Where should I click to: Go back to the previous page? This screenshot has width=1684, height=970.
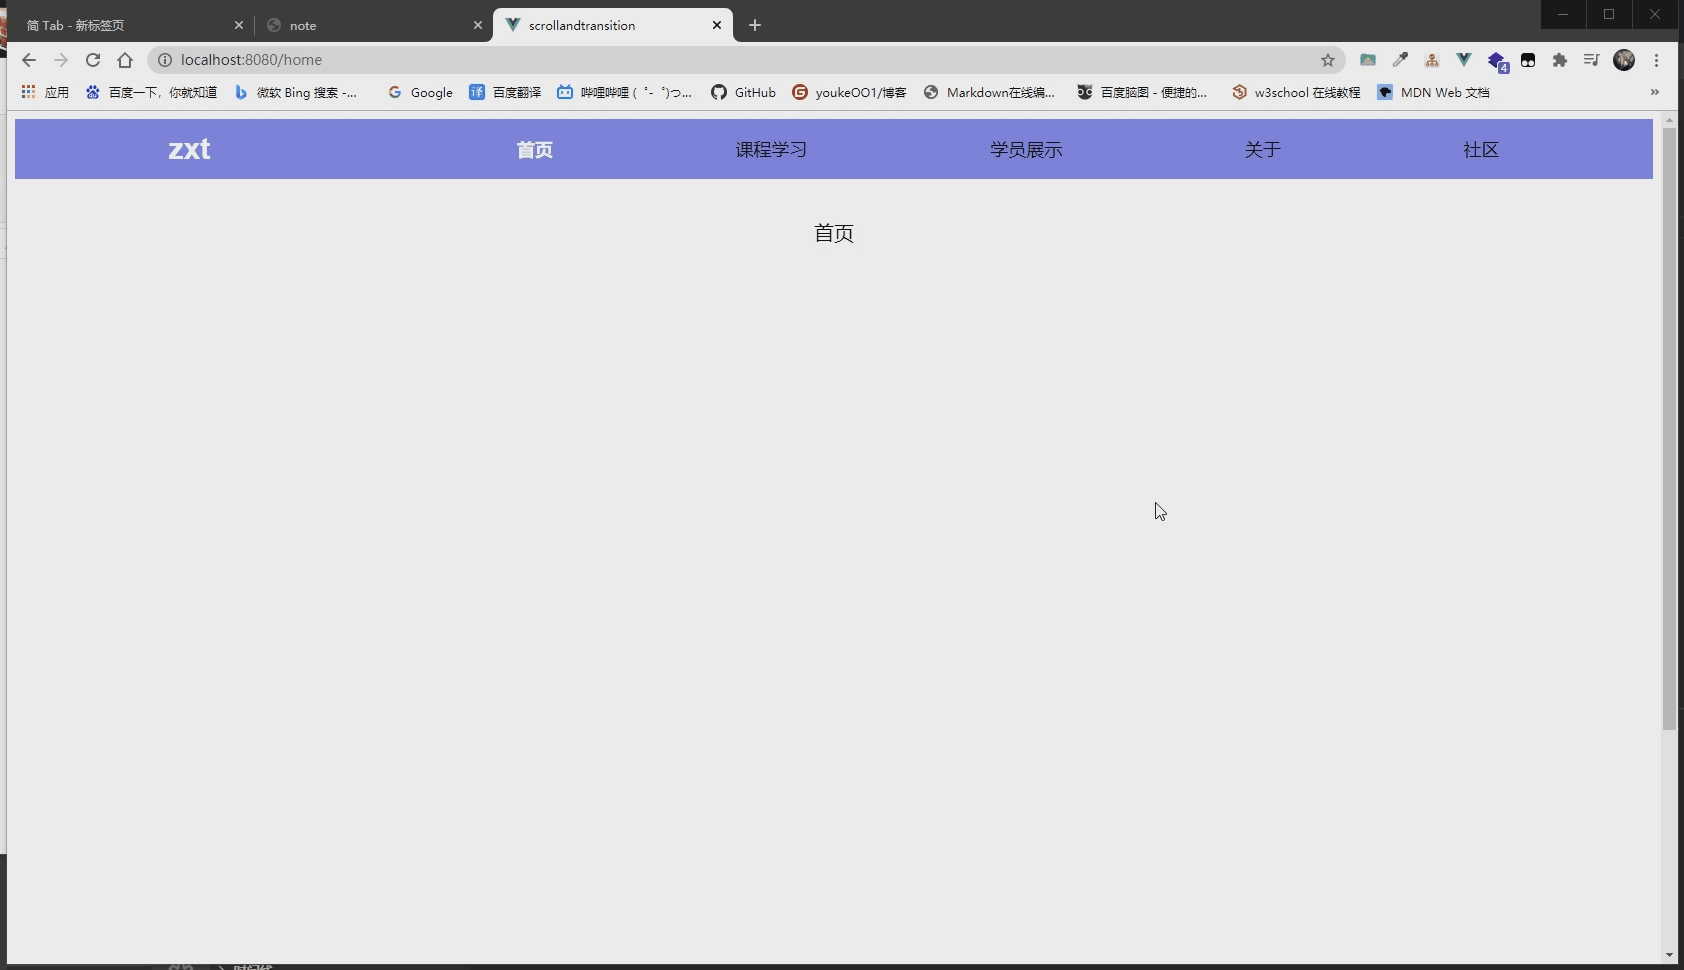(x=29, y=60)
